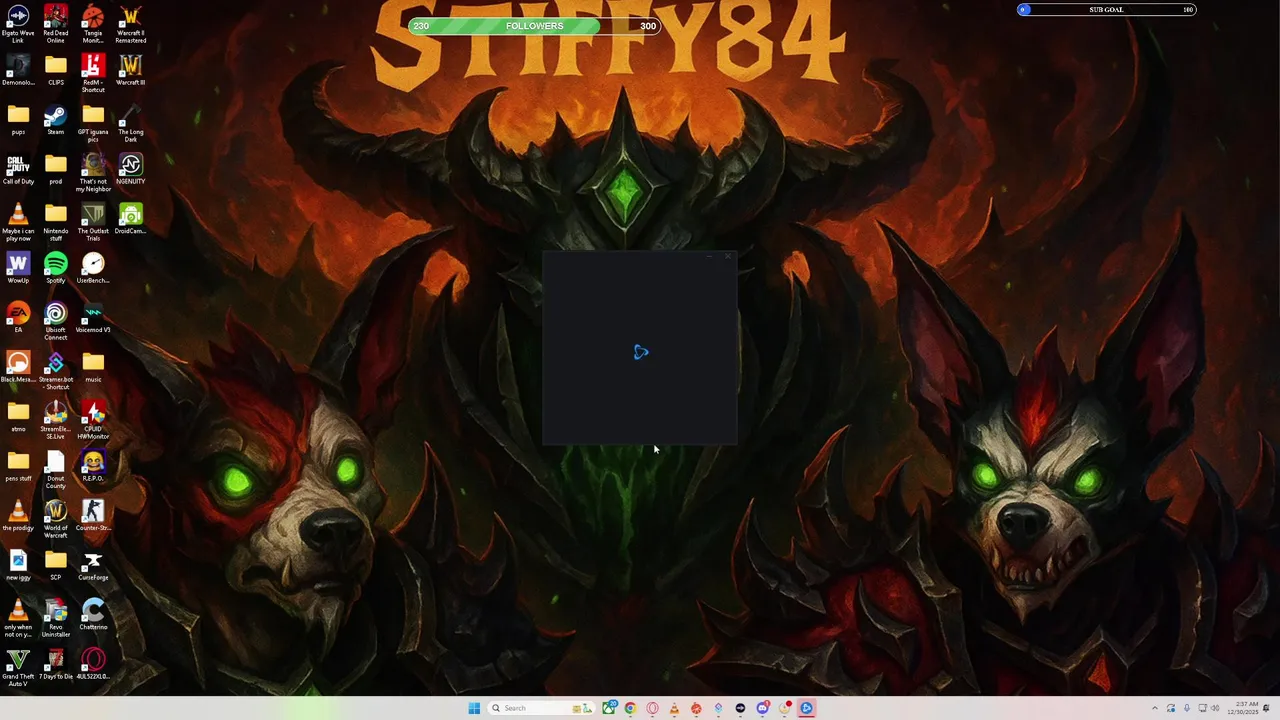Select the R.E.P.O. desktop icon

click(93, 465)
